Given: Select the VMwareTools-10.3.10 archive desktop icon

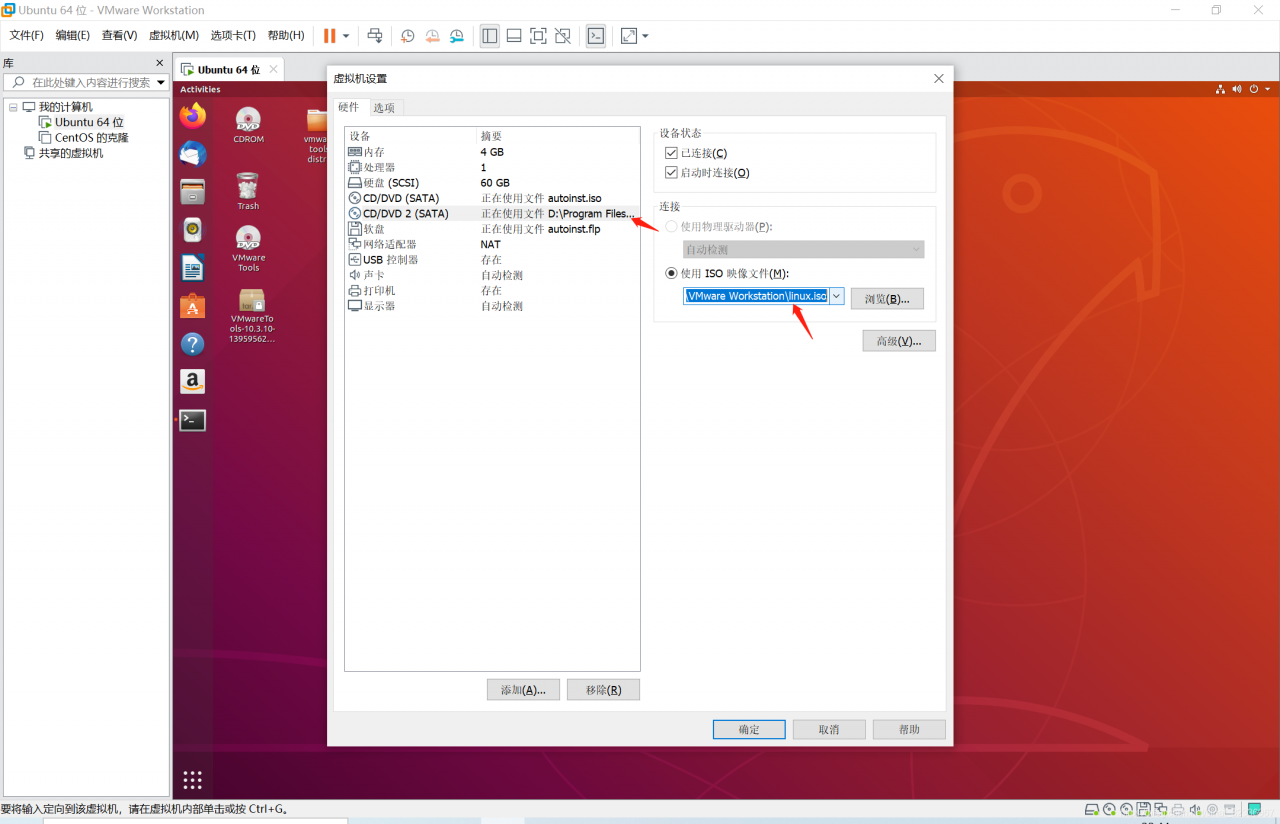Looking at the screenshot, I should pos(252,315).
